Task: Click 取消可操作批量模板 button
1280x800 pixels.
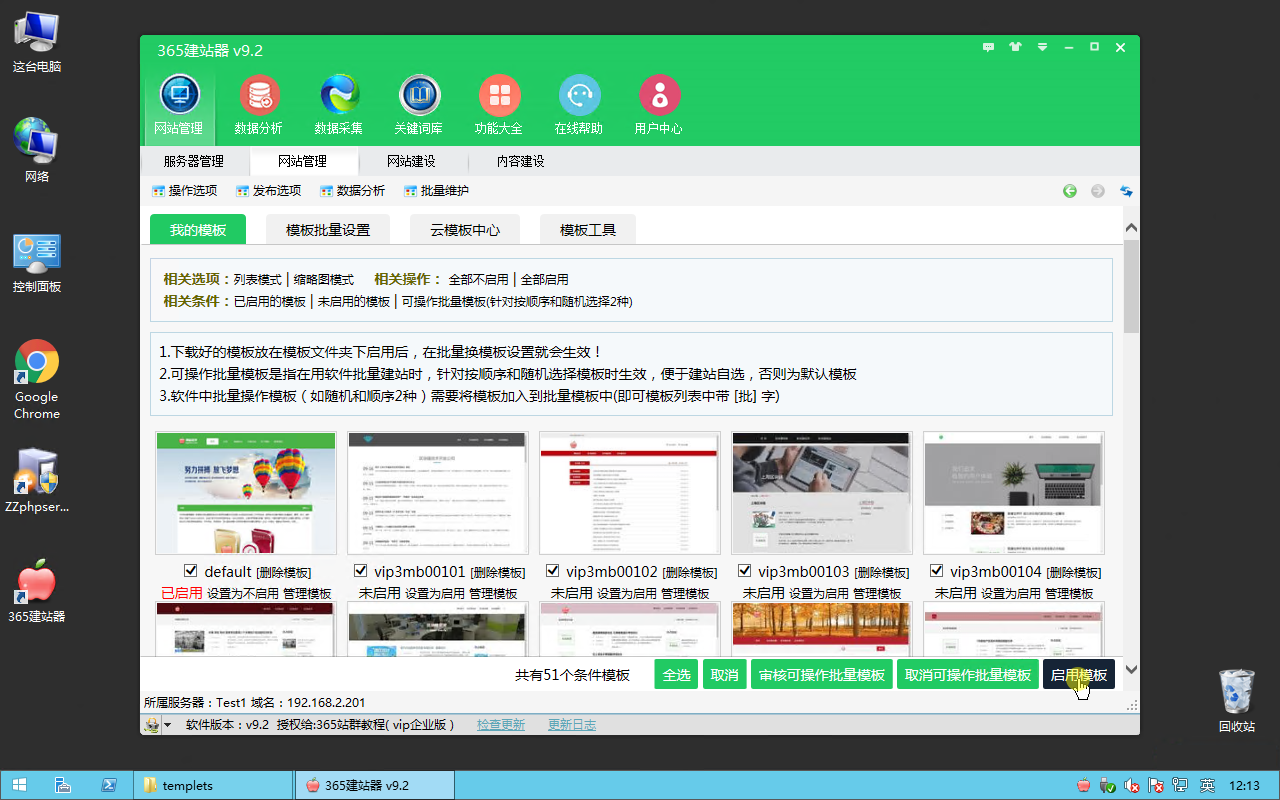Action: [968, 675]
